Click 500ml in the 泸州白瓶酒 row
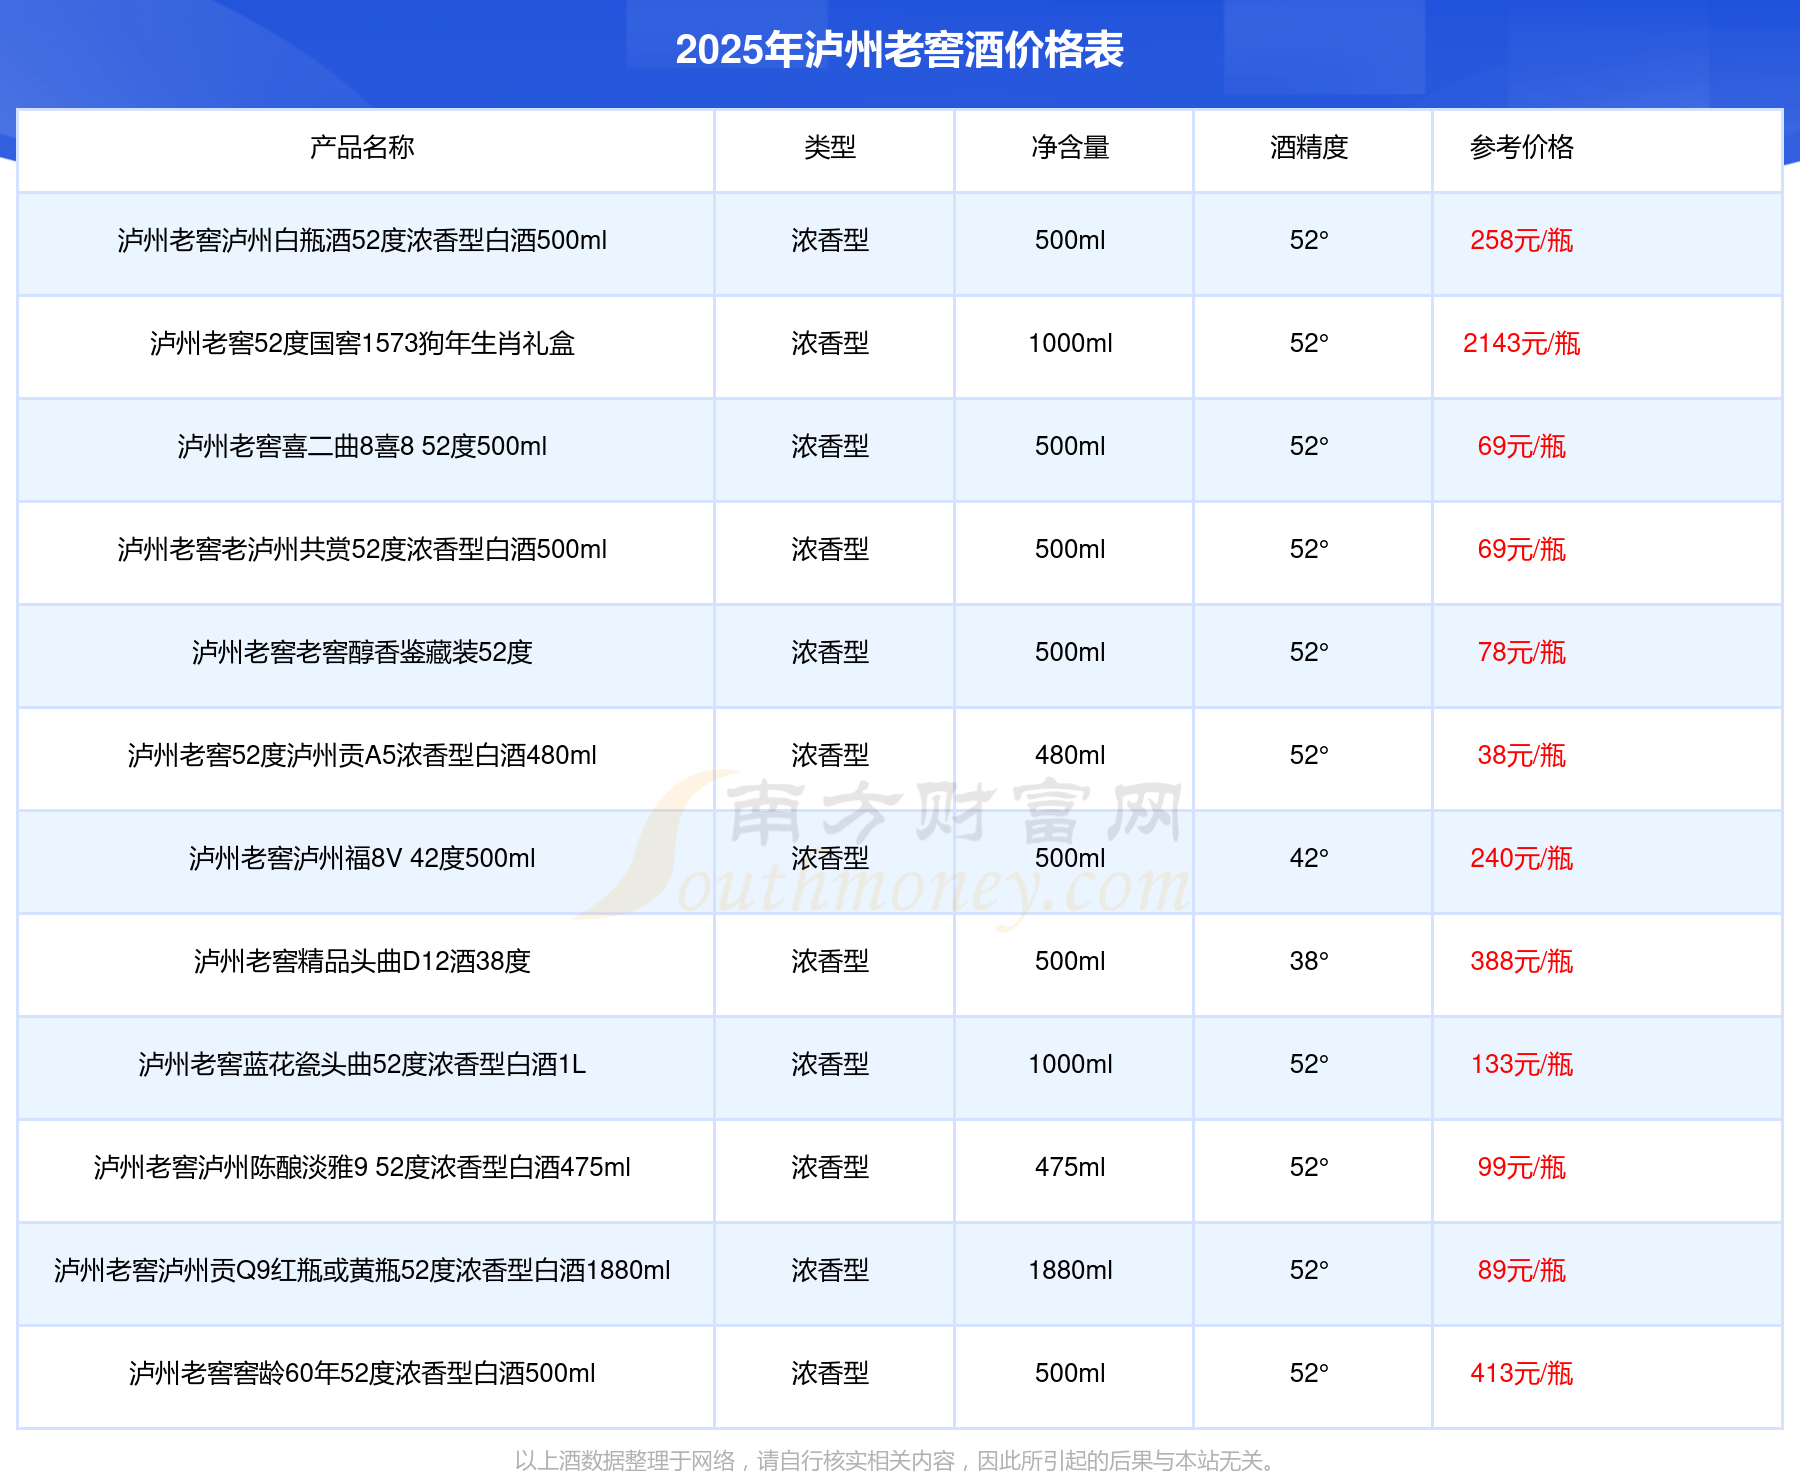 coord(1070,241)
